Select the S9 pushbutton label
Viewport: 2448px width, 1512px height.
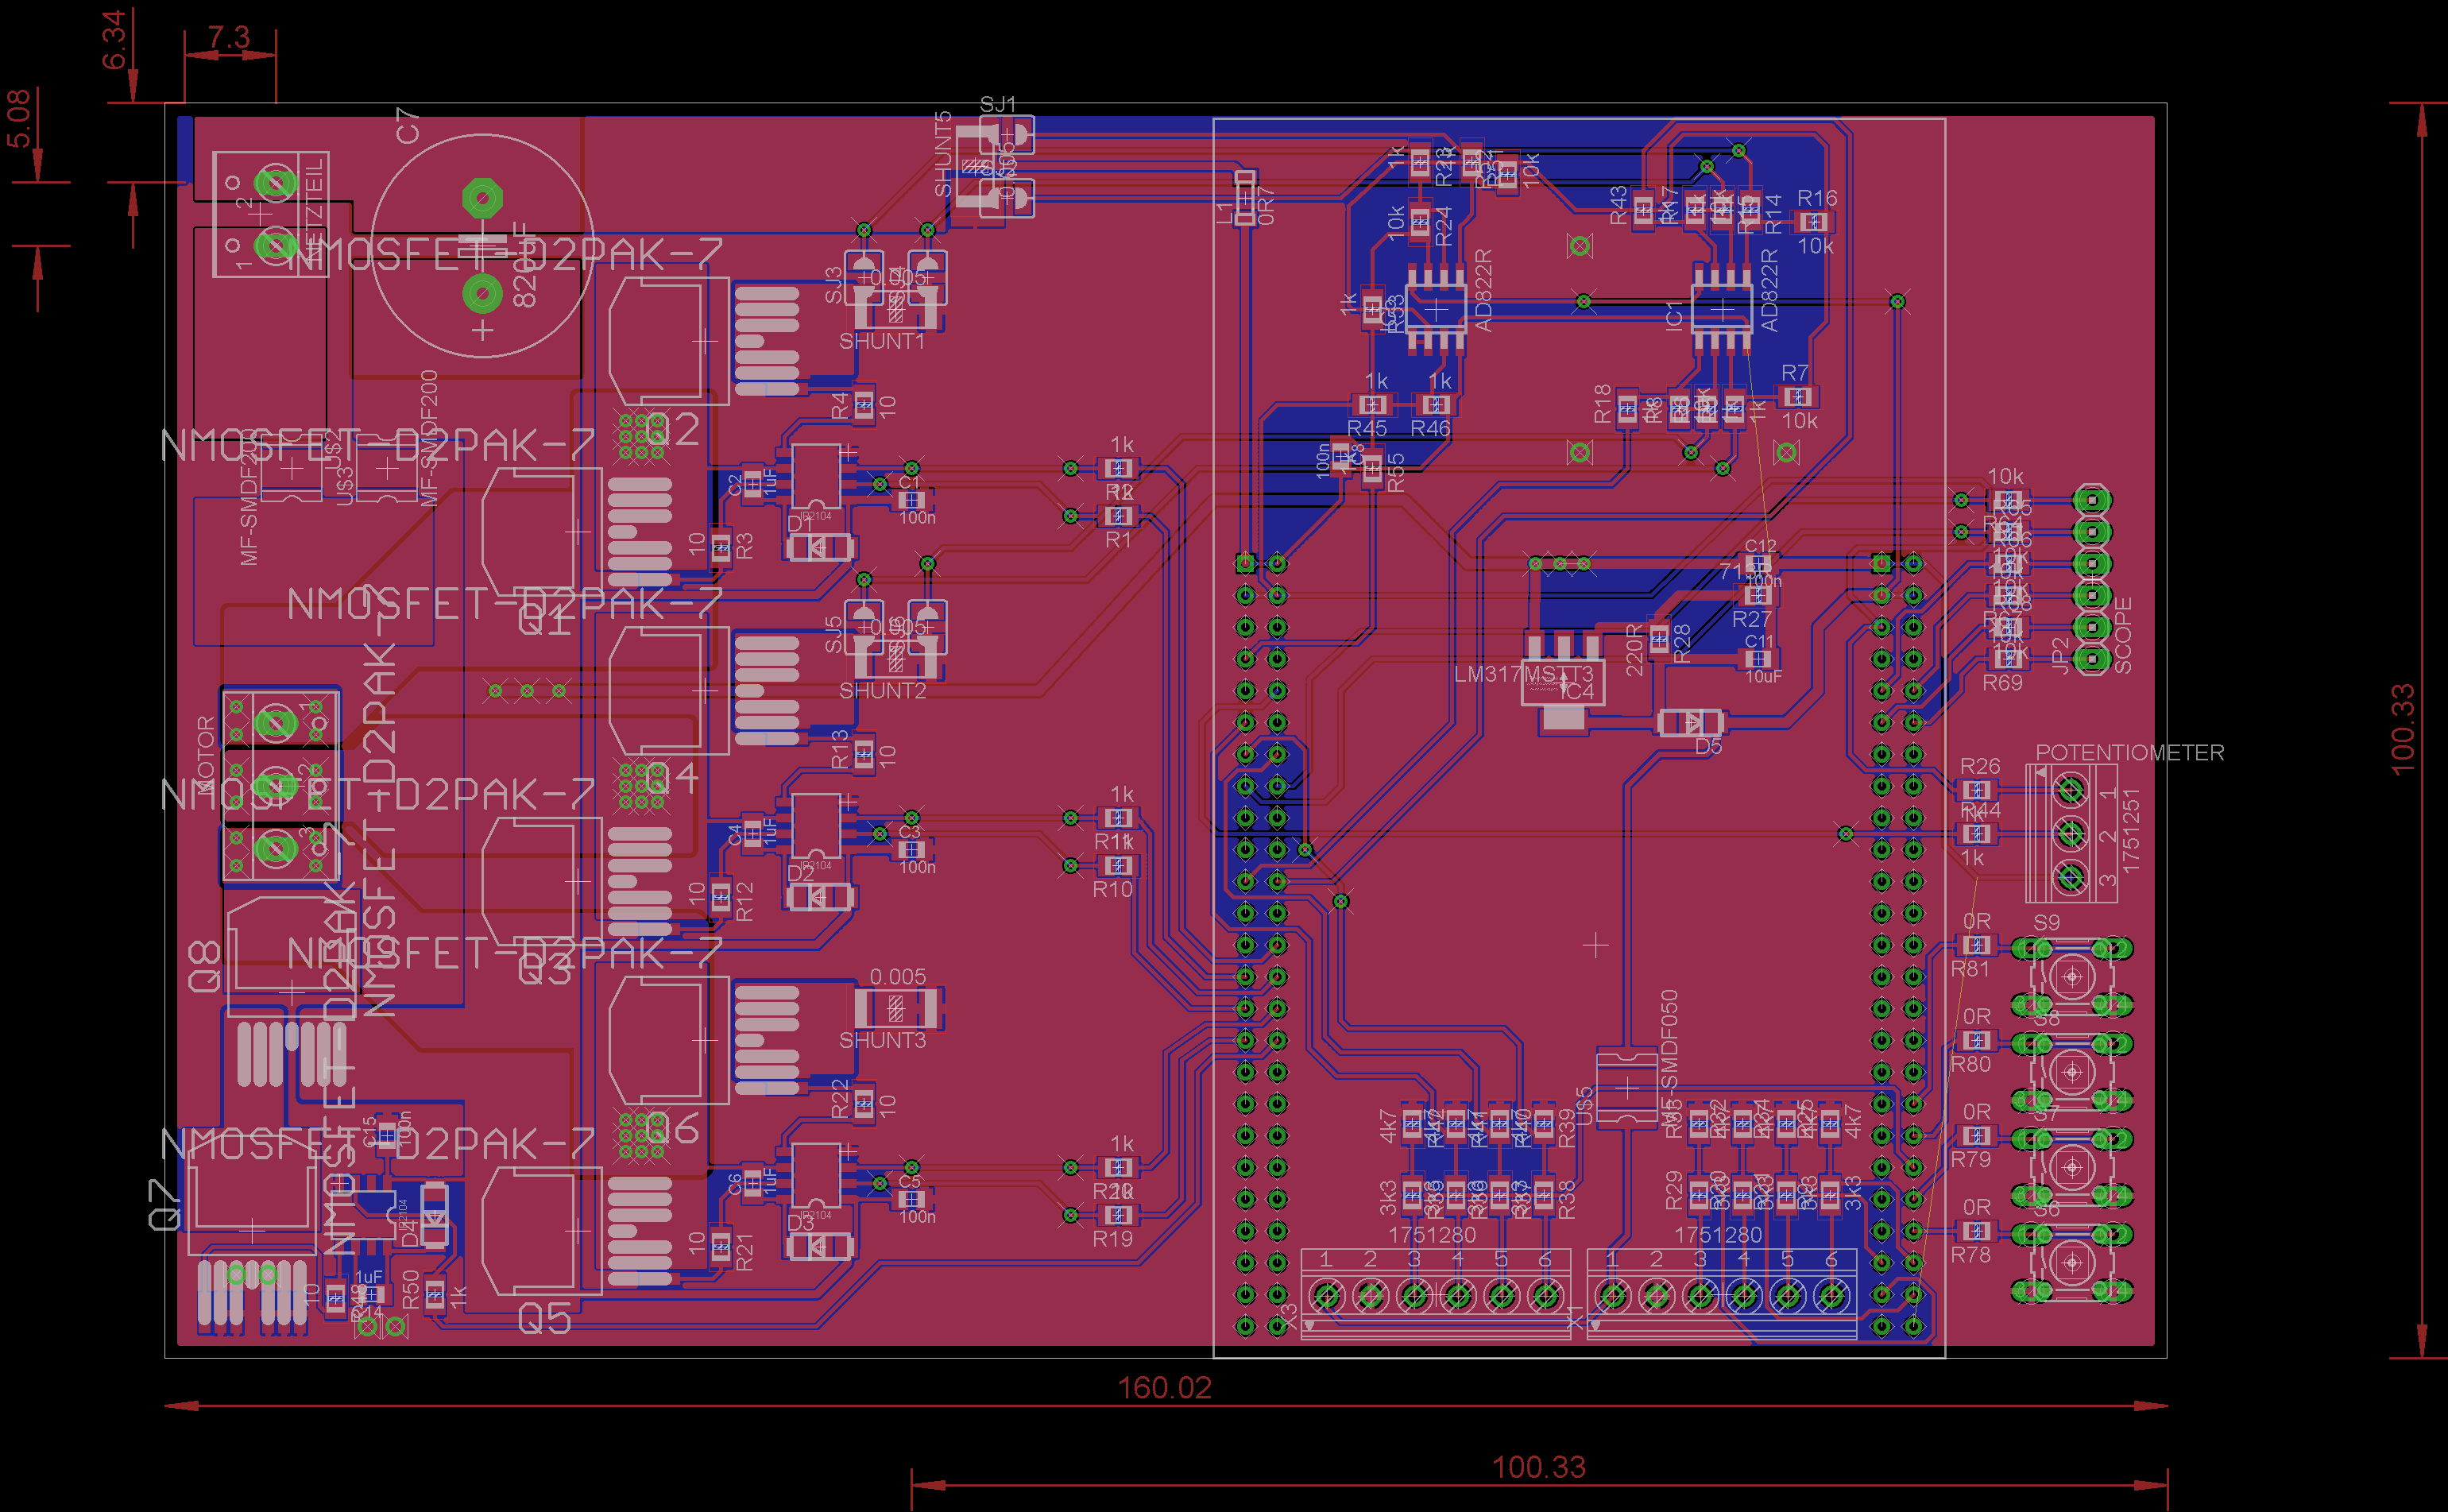tap(2046, 923)
